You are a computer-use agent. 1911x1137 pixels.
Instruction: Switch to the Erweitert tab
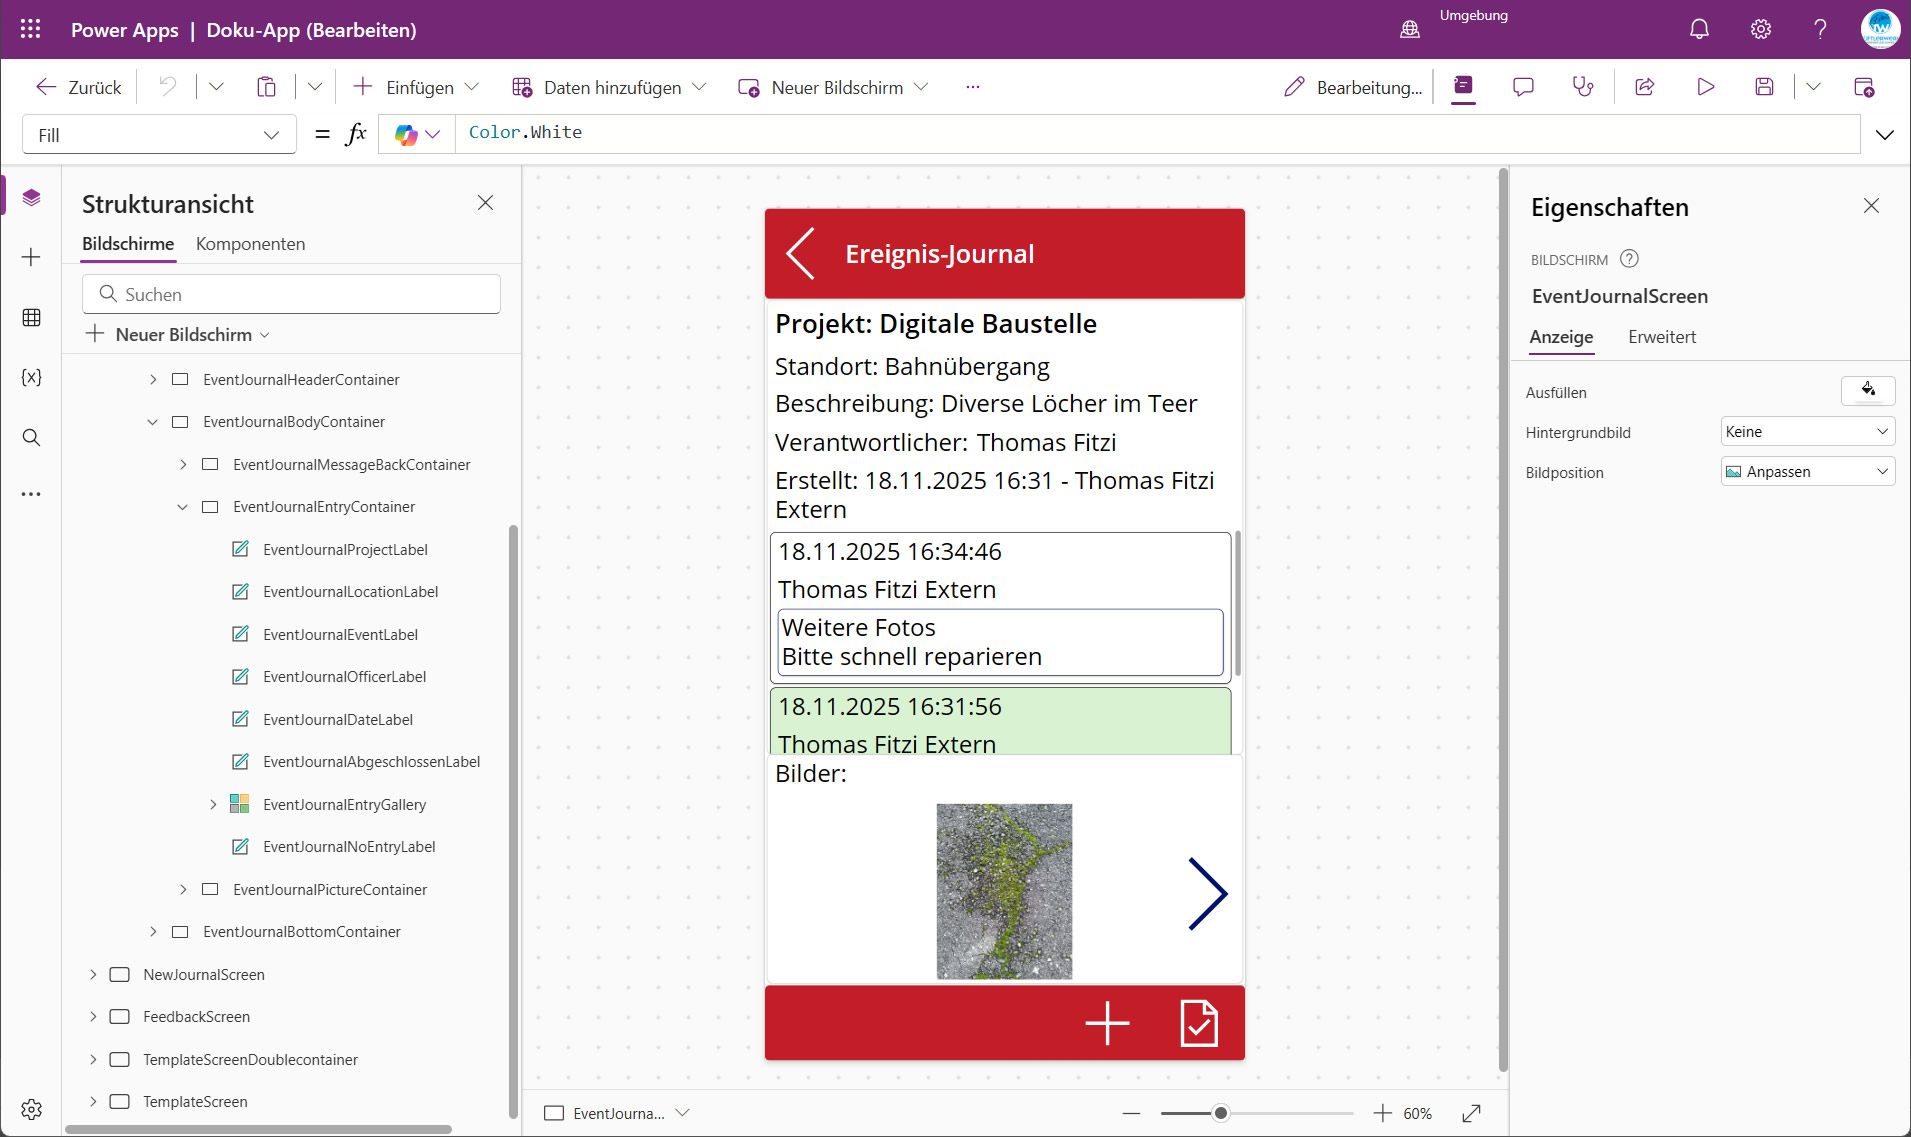(x=1661, y=337)
